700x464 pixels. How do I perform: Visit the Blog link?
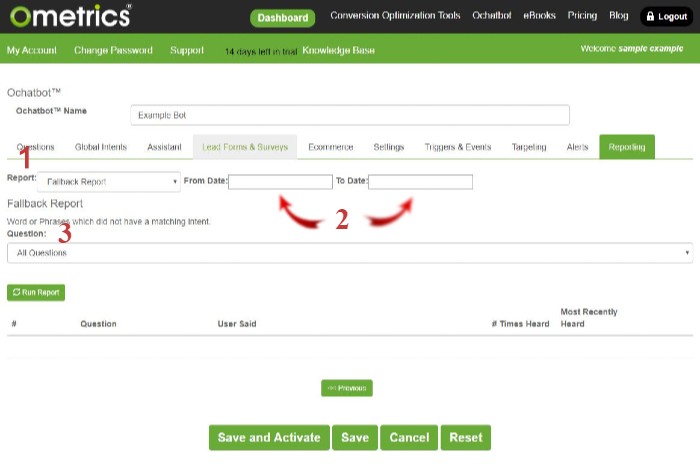coord(618,15)
